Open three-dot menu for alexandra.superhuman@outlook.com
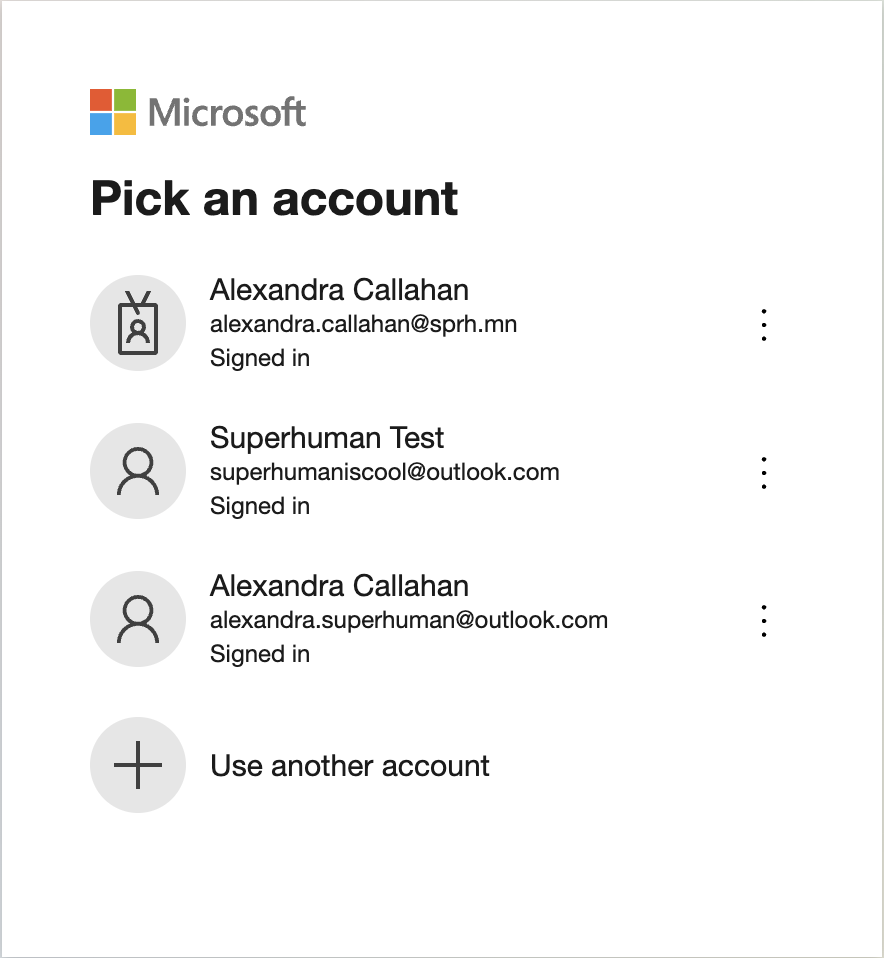Image resolution: width=884 pixels, height=958 pixels. (764, 621)
